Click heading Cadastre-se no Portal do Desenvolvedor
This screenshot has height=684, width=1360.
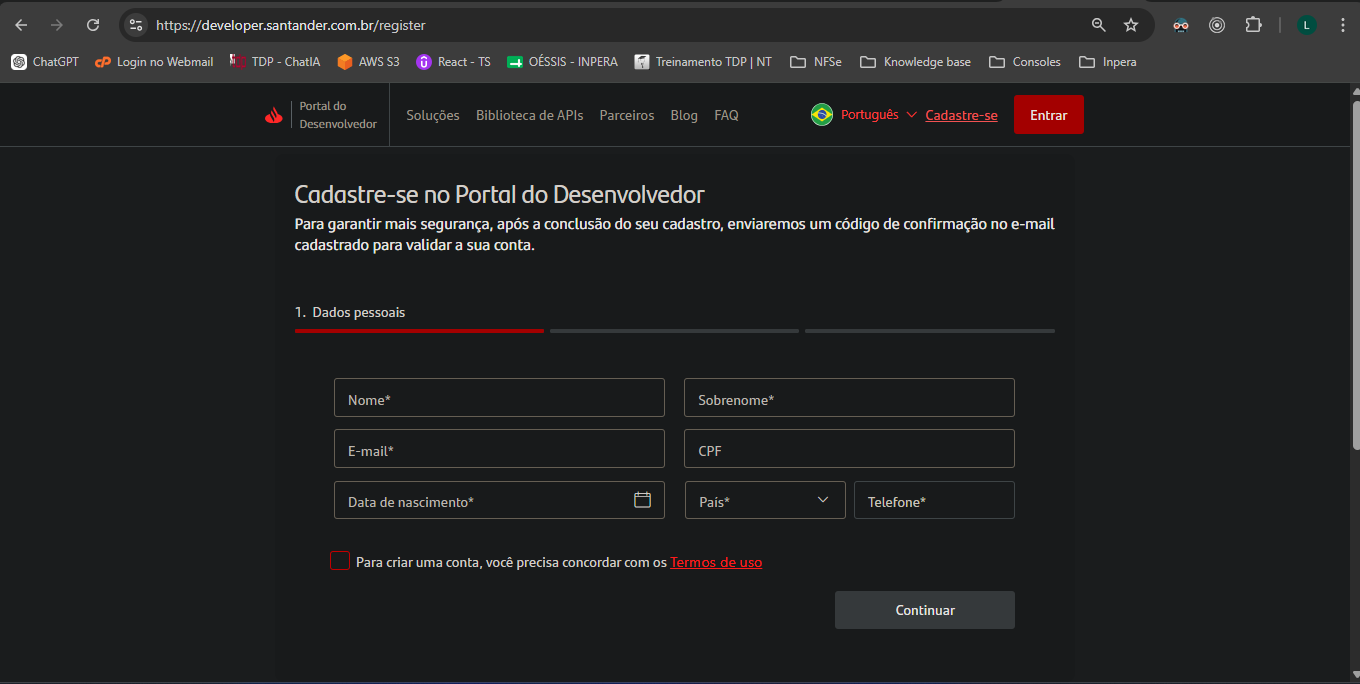click(x=499, y=194)
